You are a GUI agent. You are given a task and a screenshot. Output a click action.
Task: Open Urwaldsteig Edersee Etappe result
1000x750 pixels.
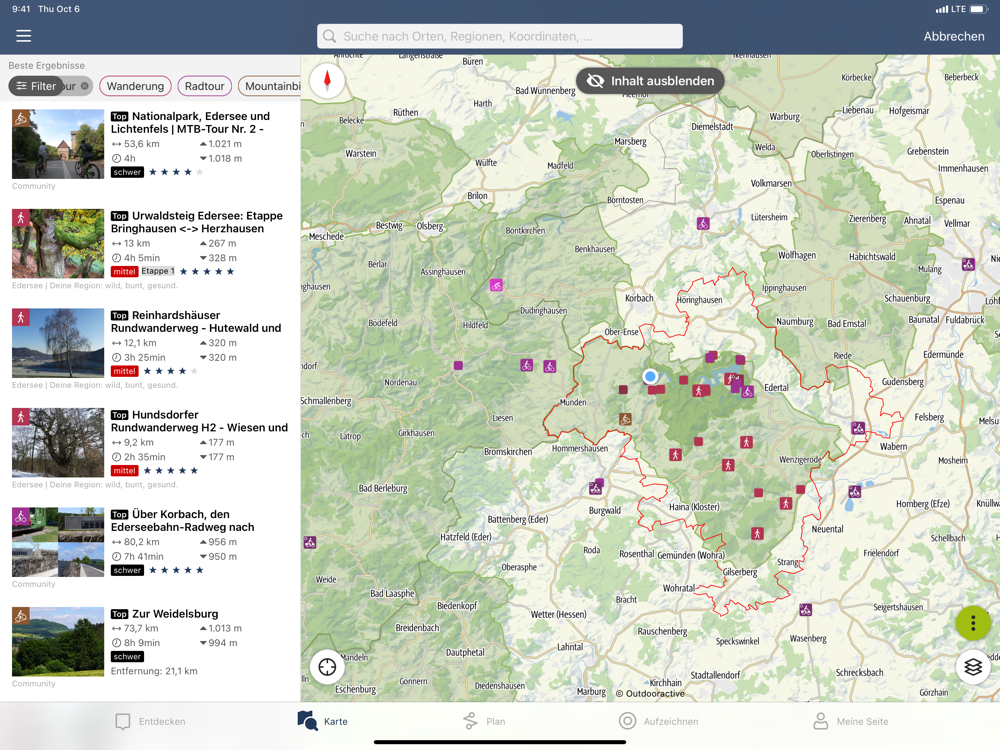pos(150,247)
